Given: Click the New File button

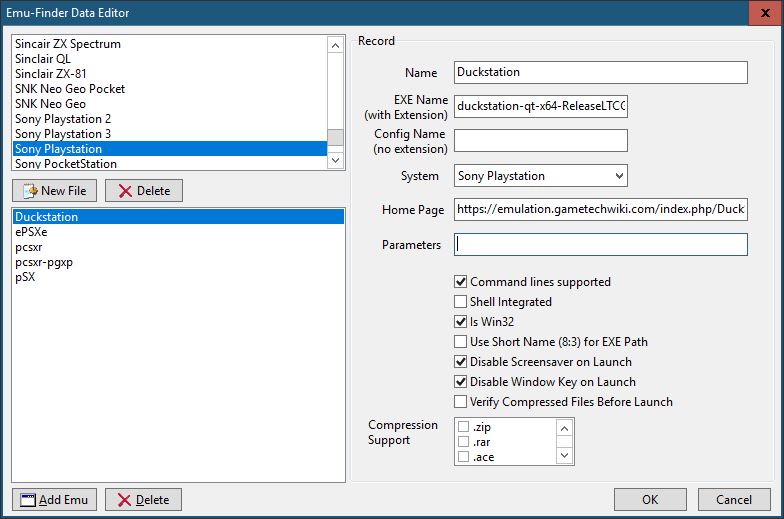Looking at the screenshot, I should tap(54, 190).
